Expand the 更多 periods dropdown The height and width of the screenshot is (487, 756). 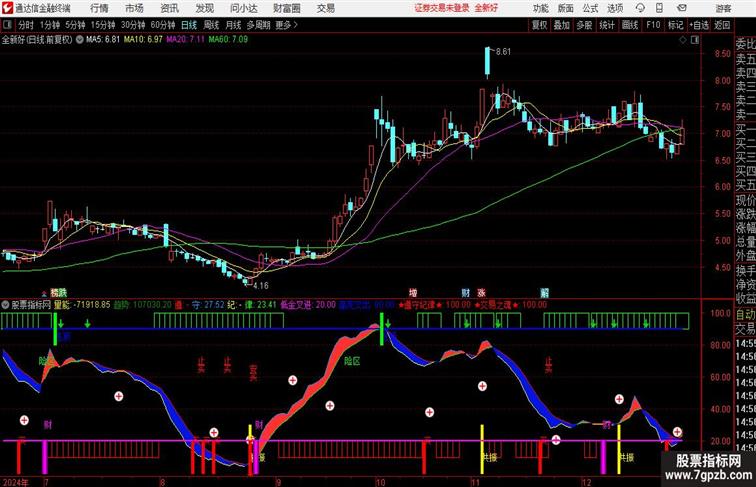(286, 25)
